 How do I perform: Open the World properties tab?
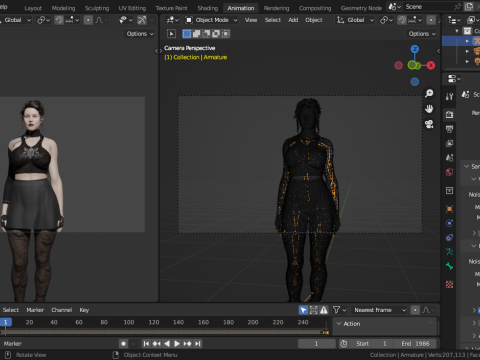click(449, 172)
